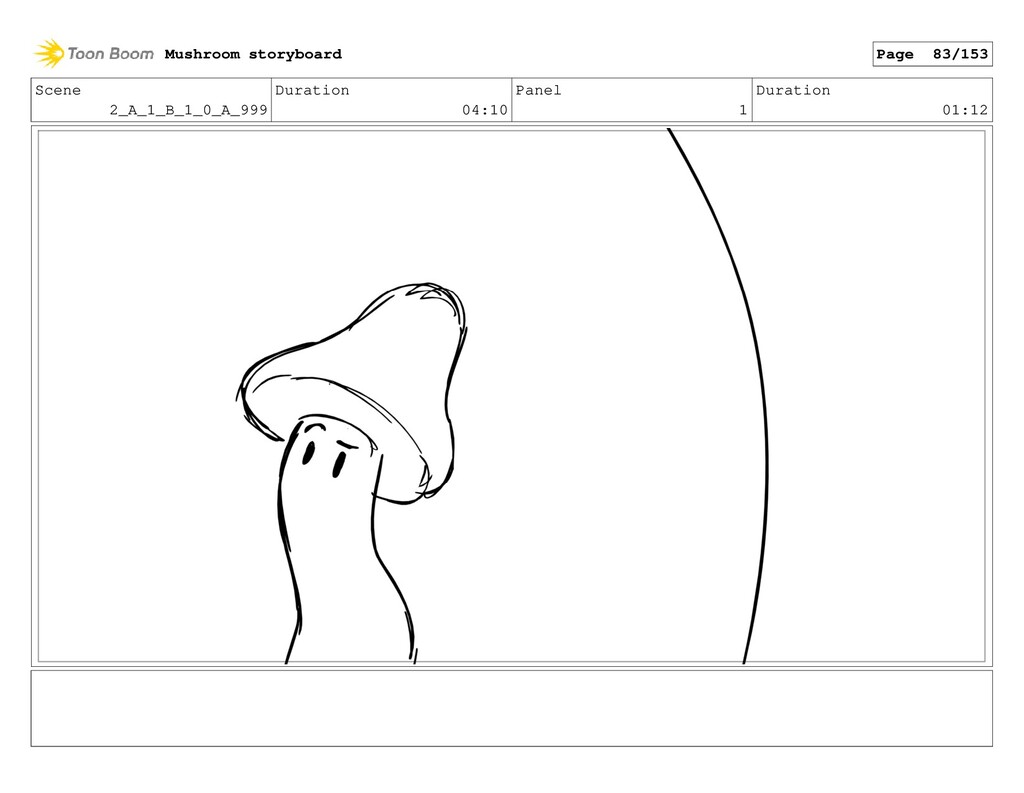Screen dimensions: 1024x793
Task: Select scene name '2_A_1_B_1_0_A_999'
Action: 188,110
